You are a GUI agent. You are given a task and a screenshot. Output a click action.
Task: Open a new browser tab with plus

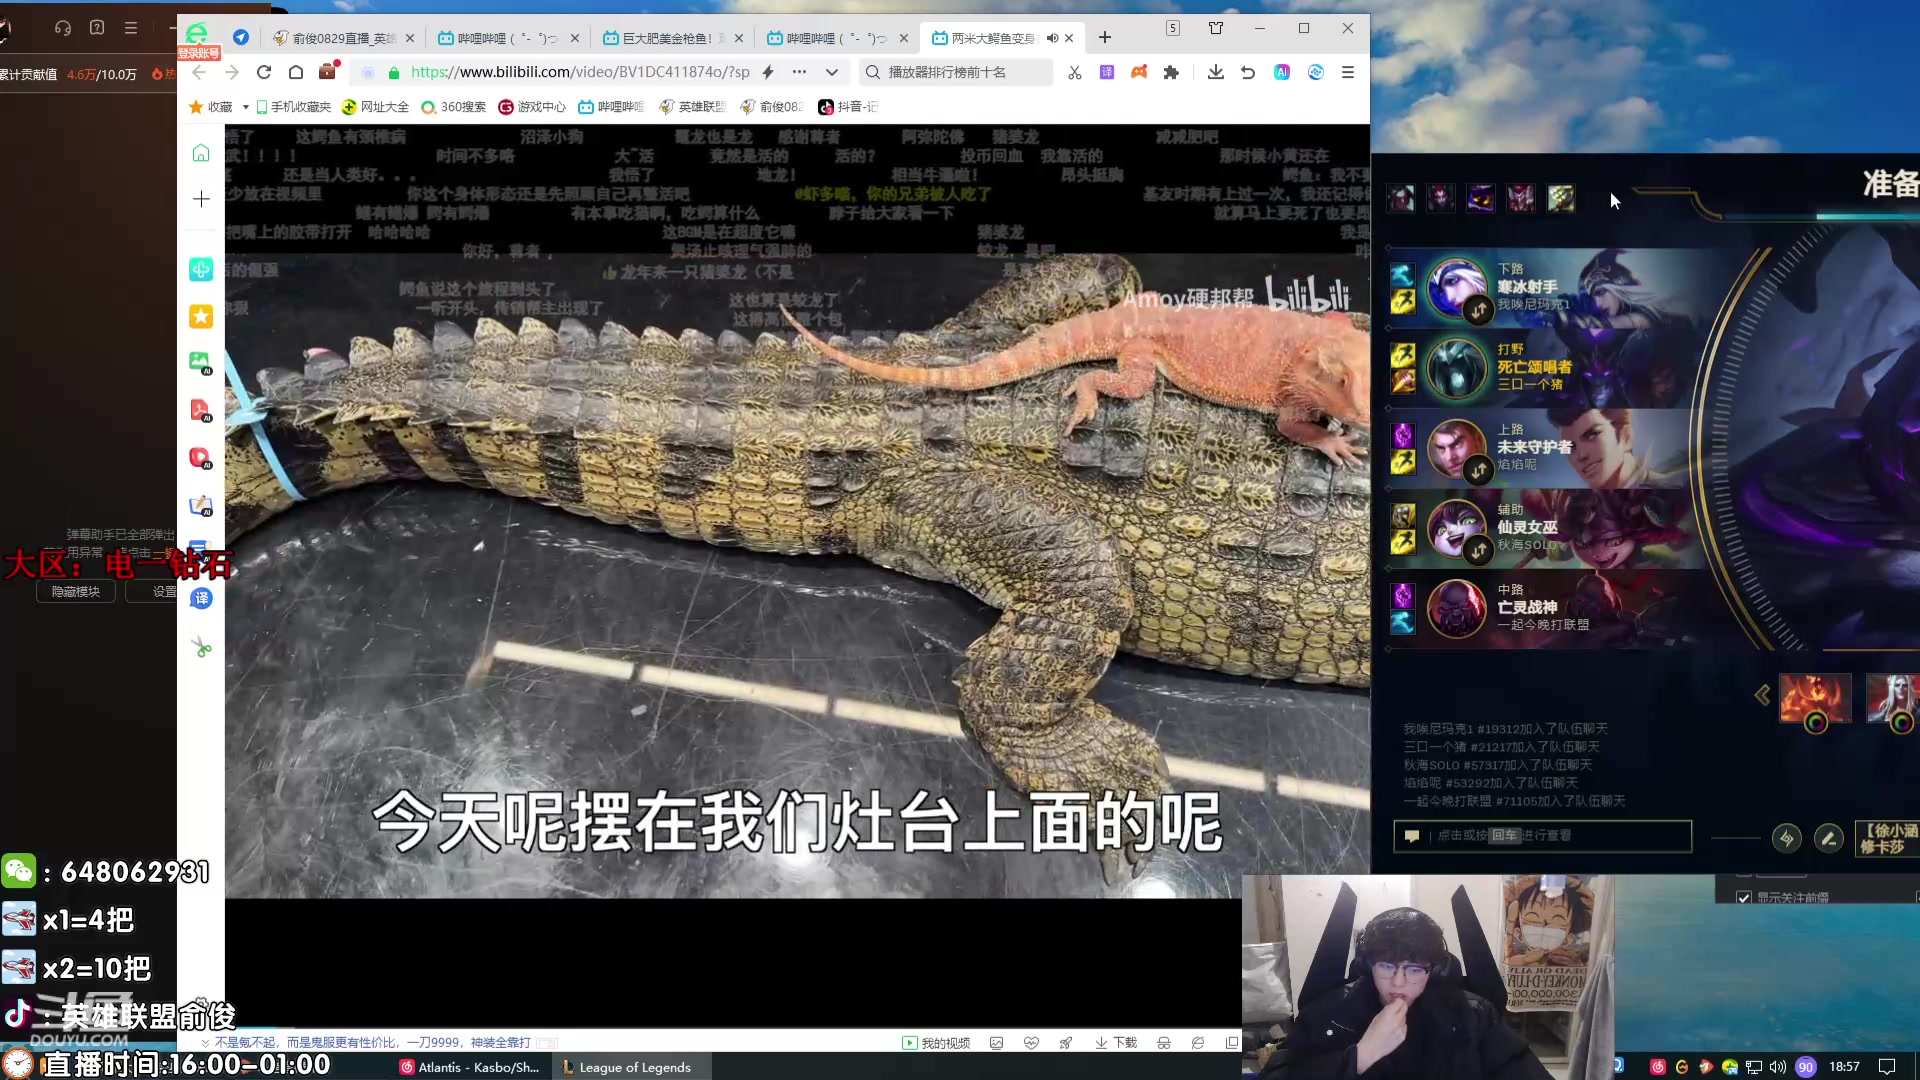click(1105, 38)
